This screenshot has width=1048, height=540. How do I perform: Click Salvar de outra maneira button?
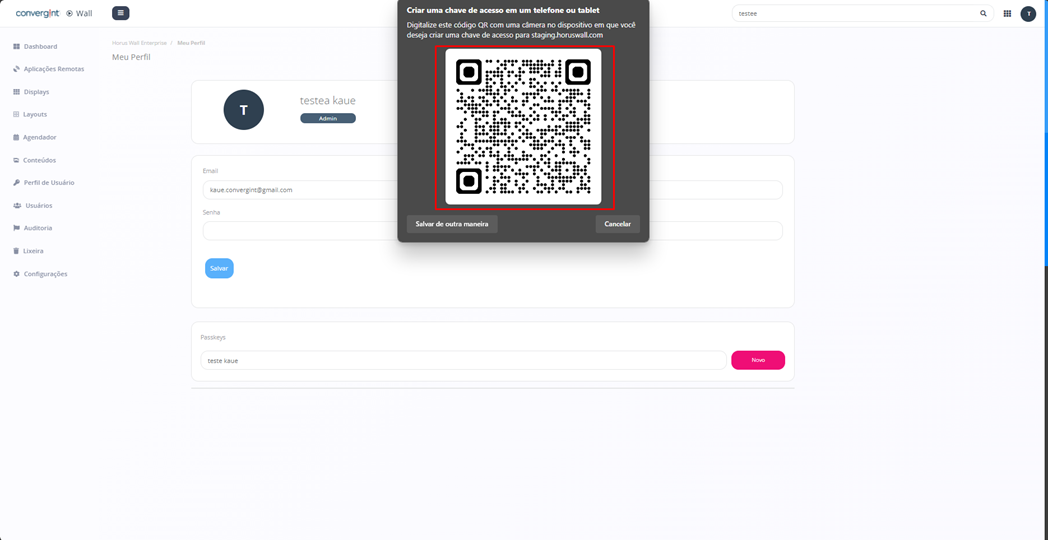point(452,224)
